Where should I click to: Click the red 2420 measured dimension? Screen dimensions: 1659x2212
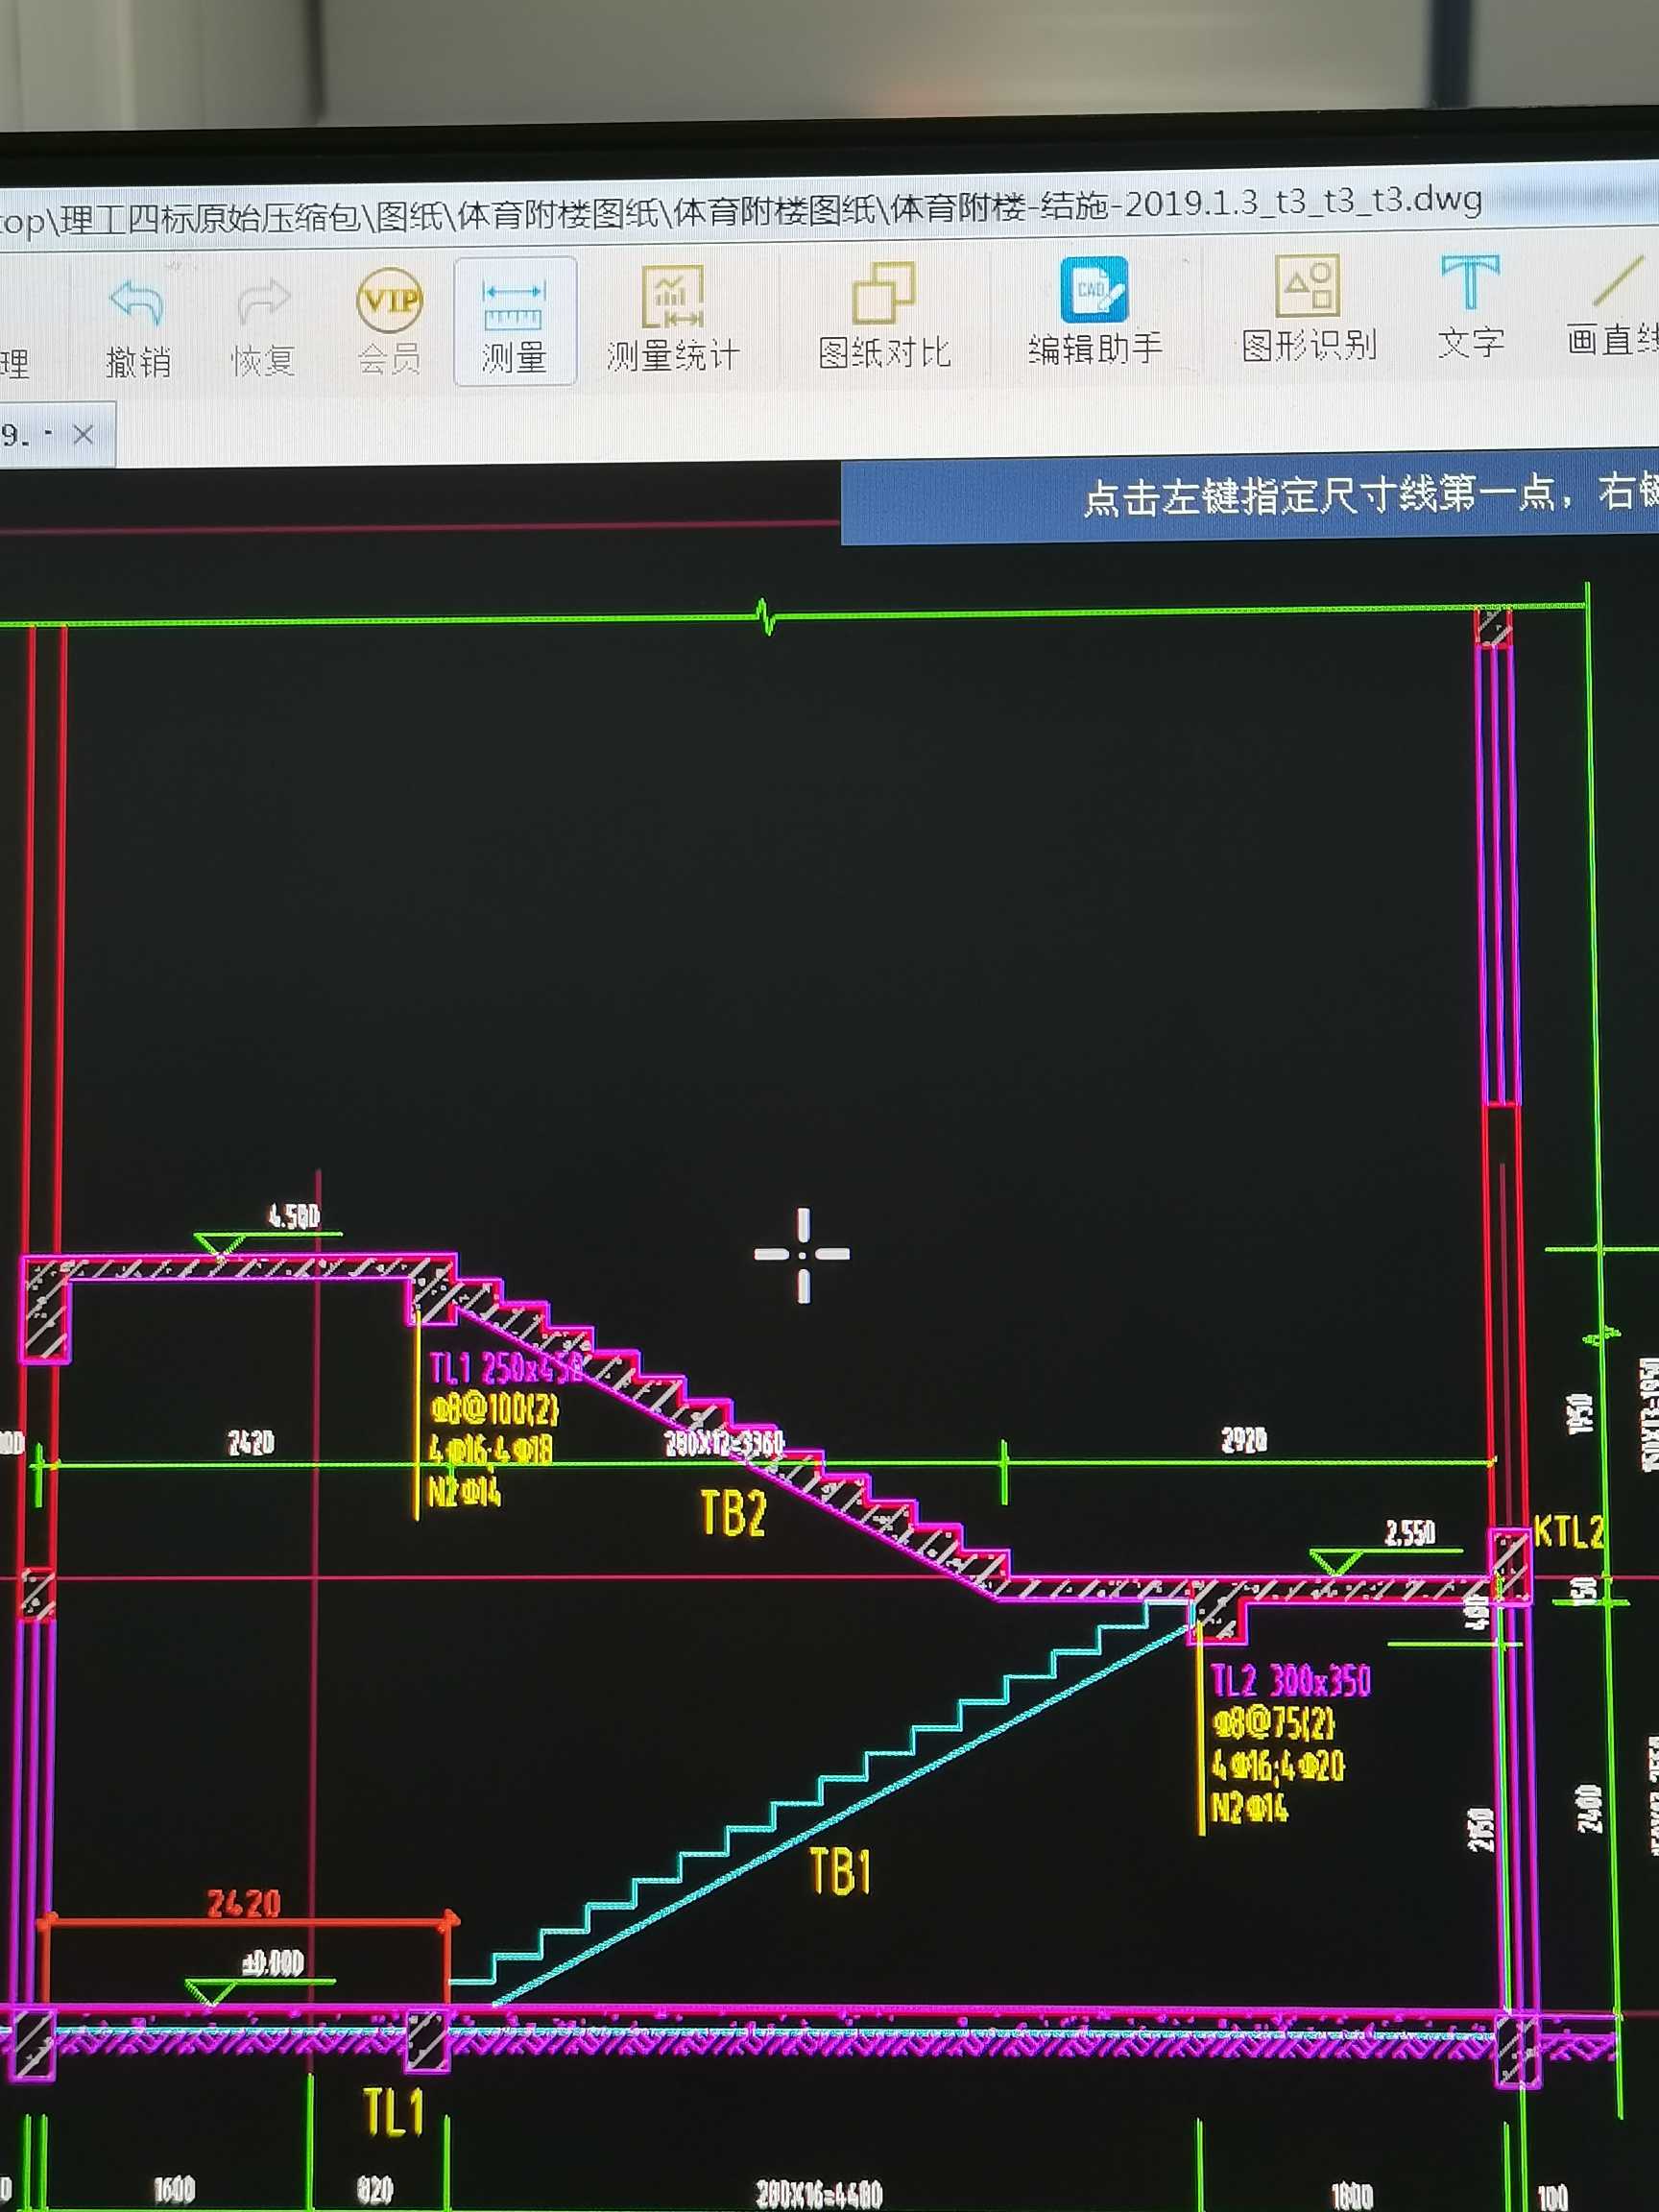pyautogui.click(x=244, y=1903)
